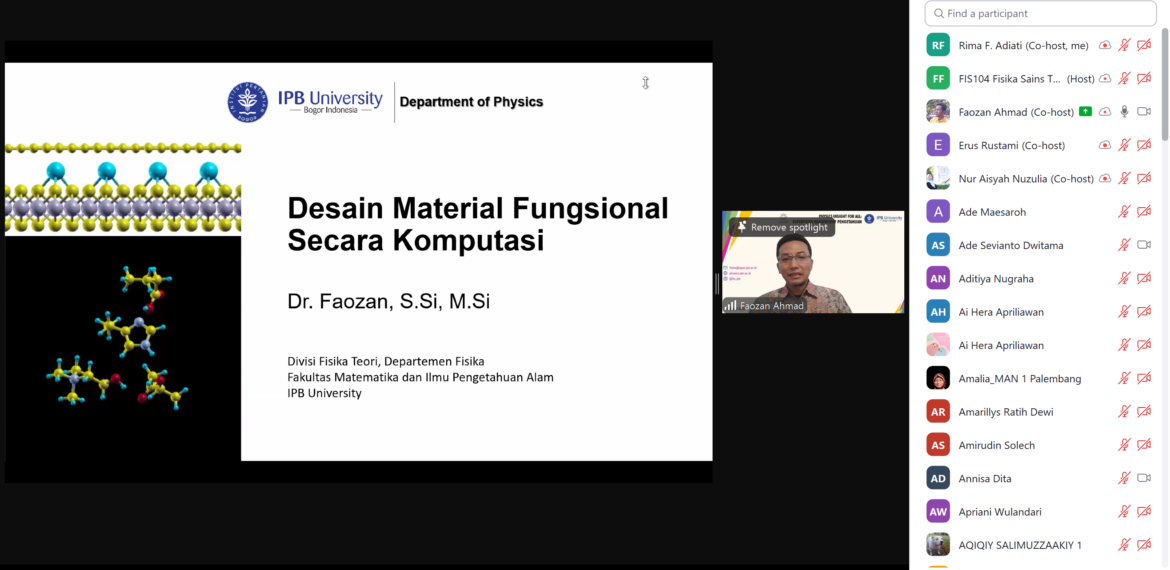Viewport: 1170px width, 570px height.
Task: Click the divider handle left of the speaker video
Action: tap(717, 284)
